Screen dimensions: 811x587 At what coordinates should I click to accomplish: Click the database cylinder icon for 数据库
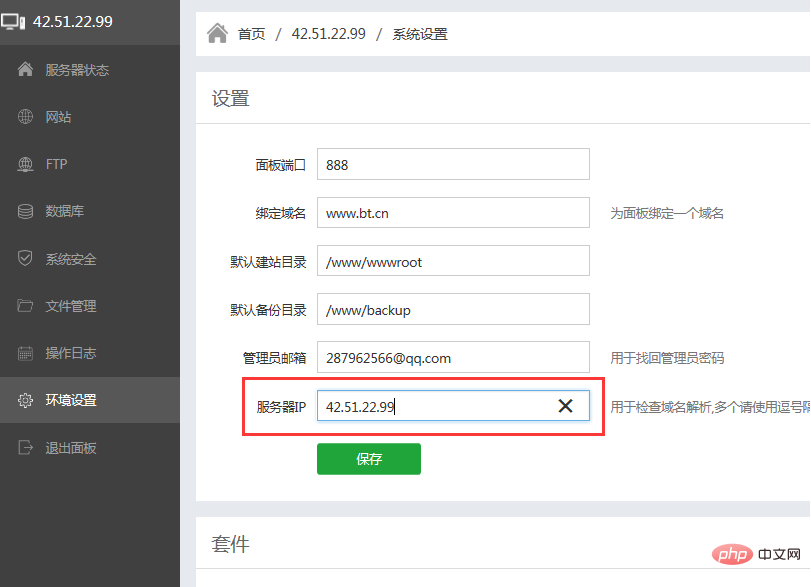25,212
